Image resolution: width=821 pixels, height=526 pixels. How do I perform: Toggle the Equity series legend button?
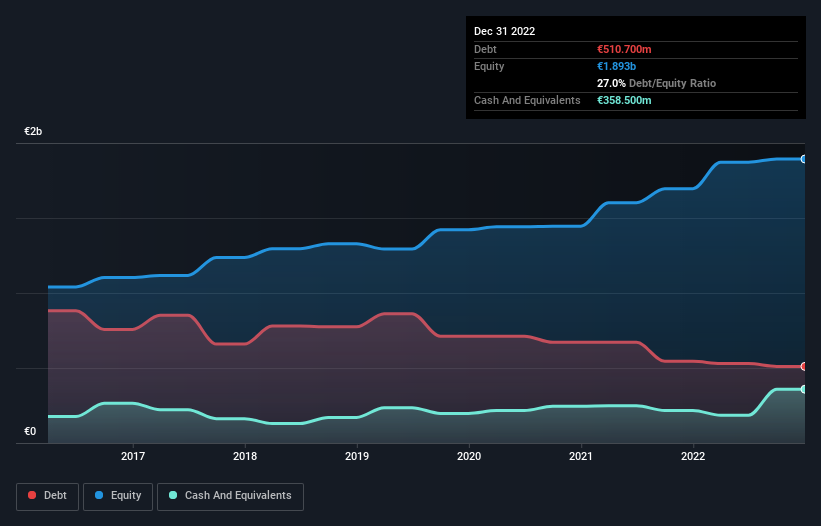[x=118, y=496]
